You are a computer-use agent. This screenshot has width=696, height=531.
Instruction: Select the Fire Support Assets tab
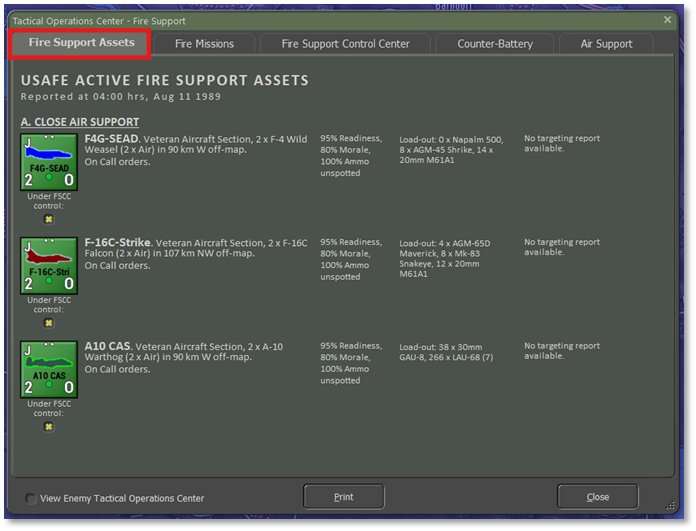[81, 43]
